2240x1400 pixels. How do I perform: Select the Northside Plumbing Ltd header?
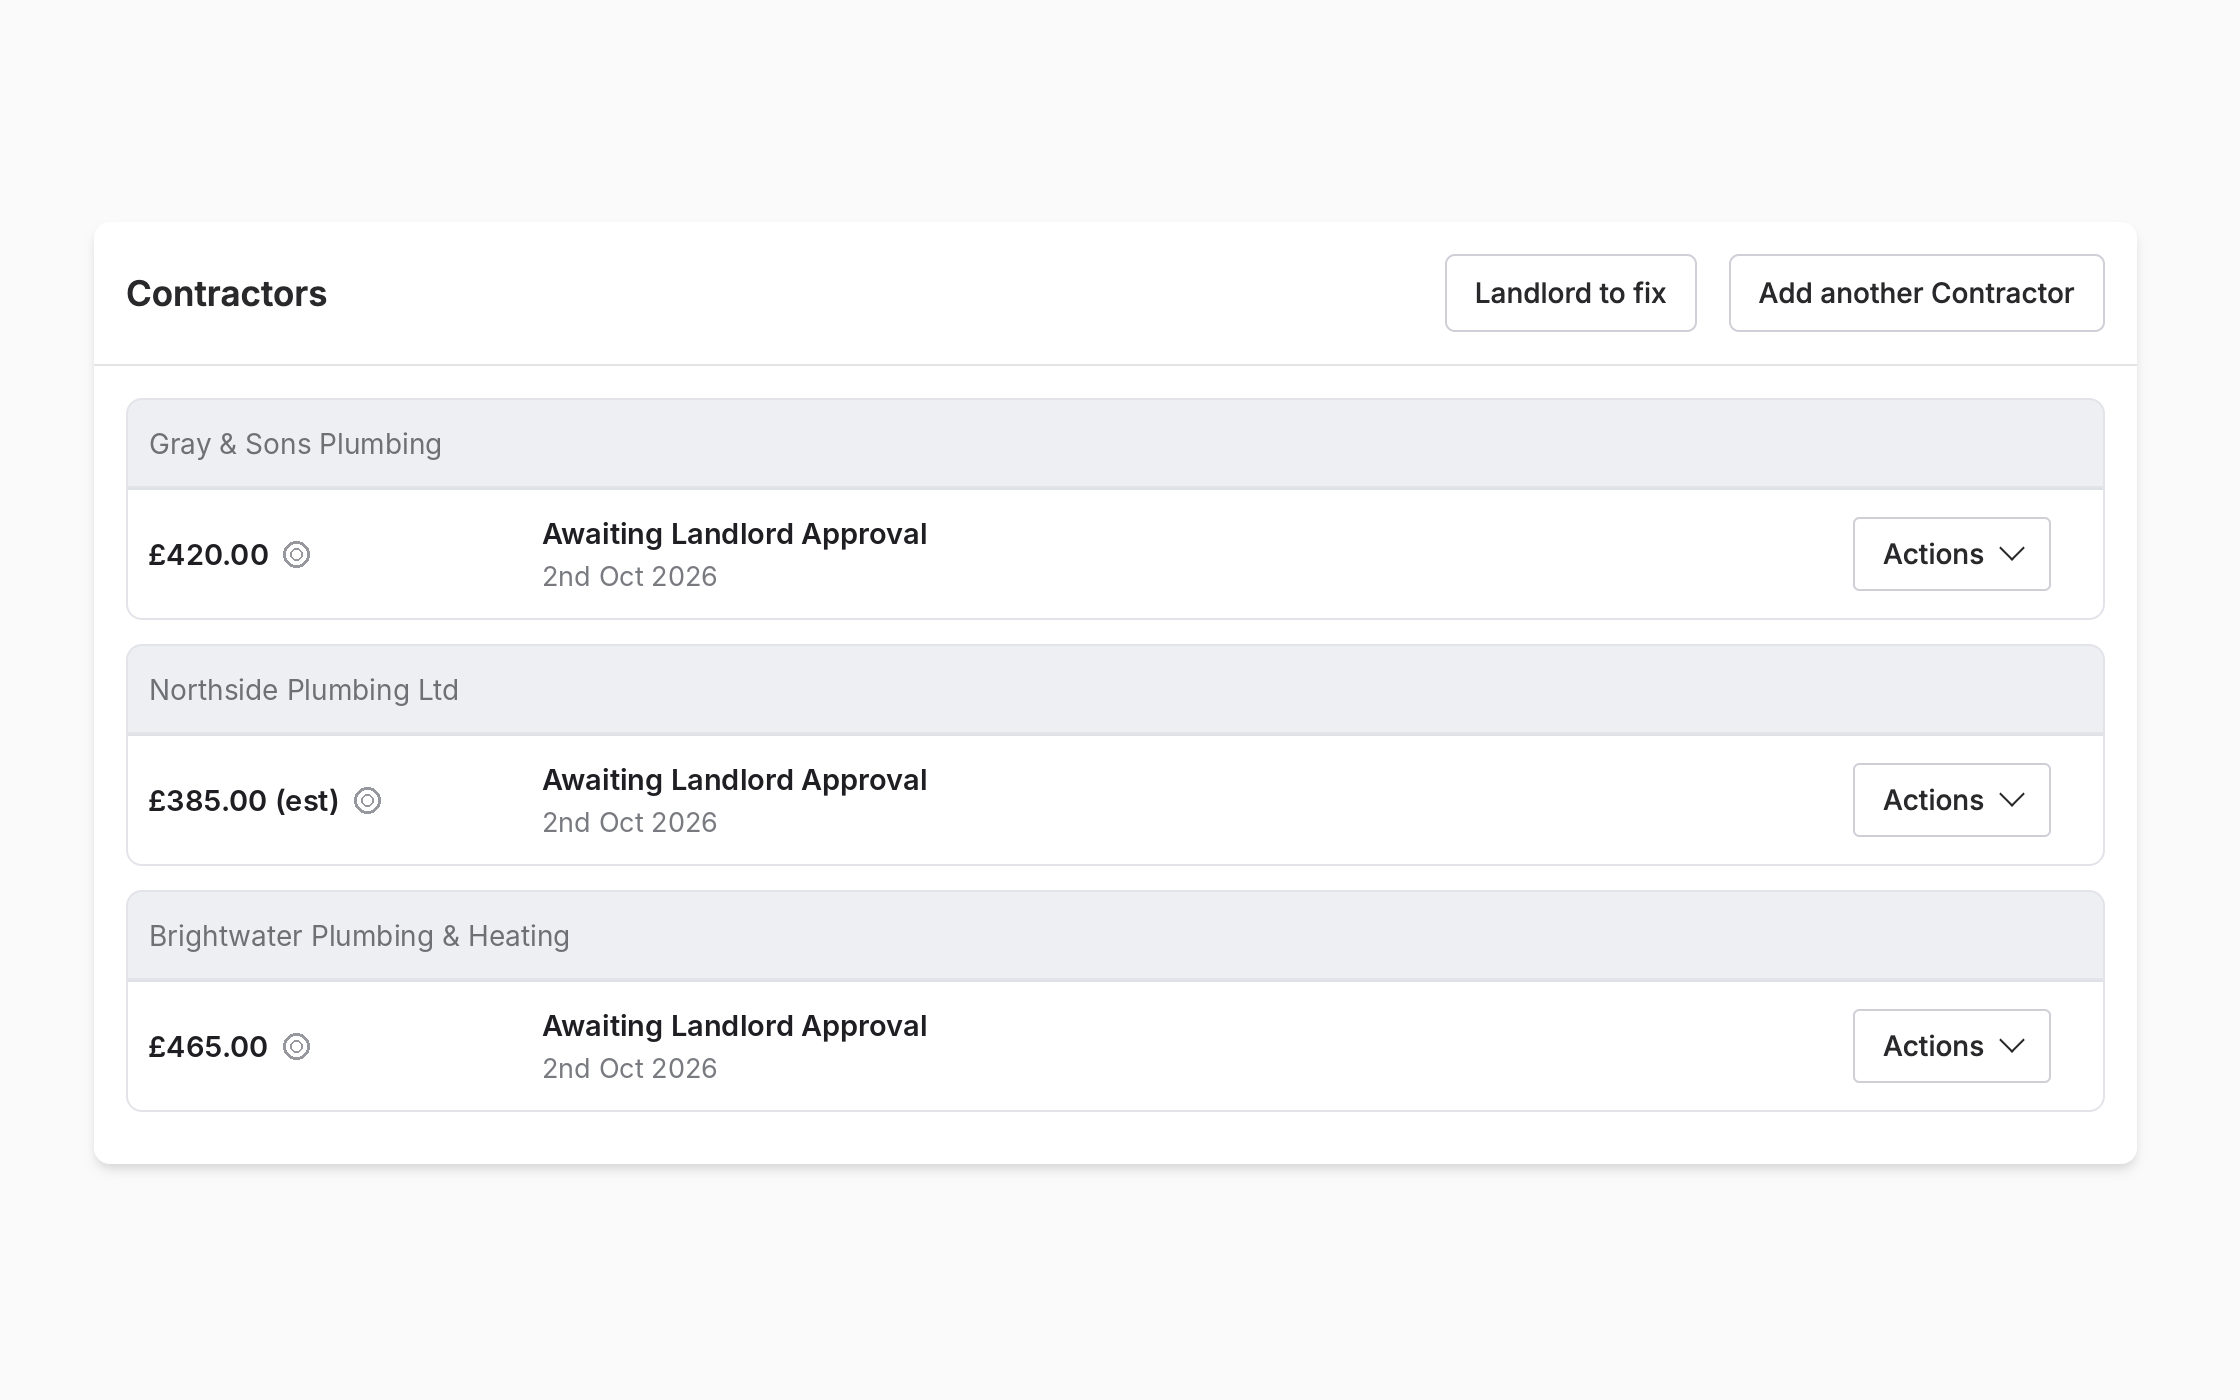click(x=1115, y=690)
